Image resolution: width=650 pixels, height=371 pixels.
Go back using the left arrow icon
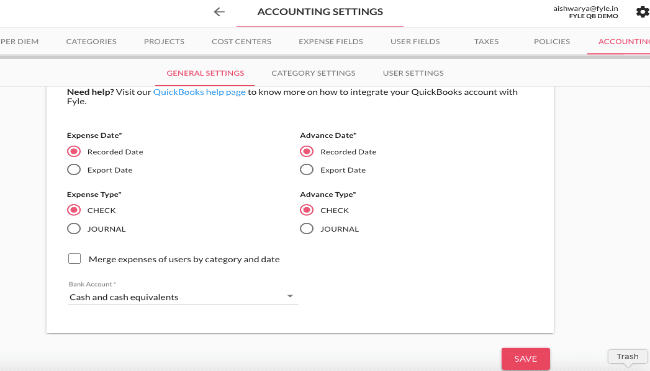[219, 12]
